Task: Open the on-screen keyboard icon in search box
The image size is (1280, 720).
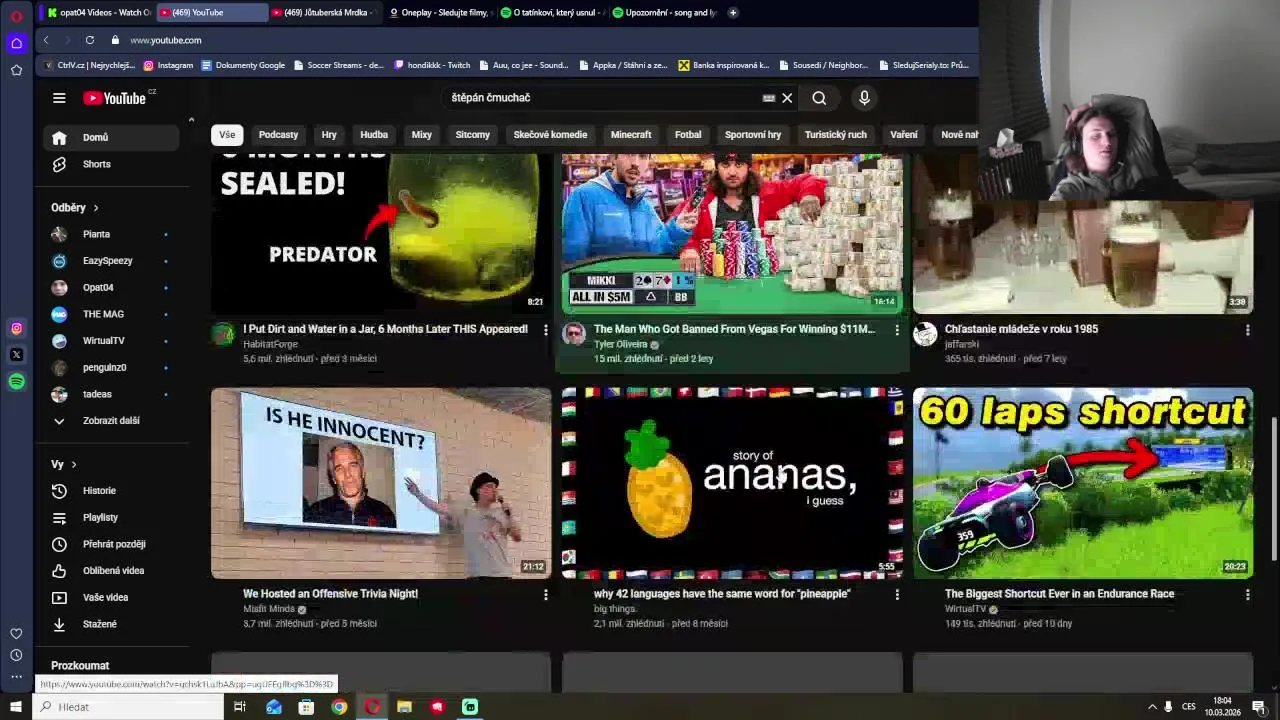Action: pos(768,98)
